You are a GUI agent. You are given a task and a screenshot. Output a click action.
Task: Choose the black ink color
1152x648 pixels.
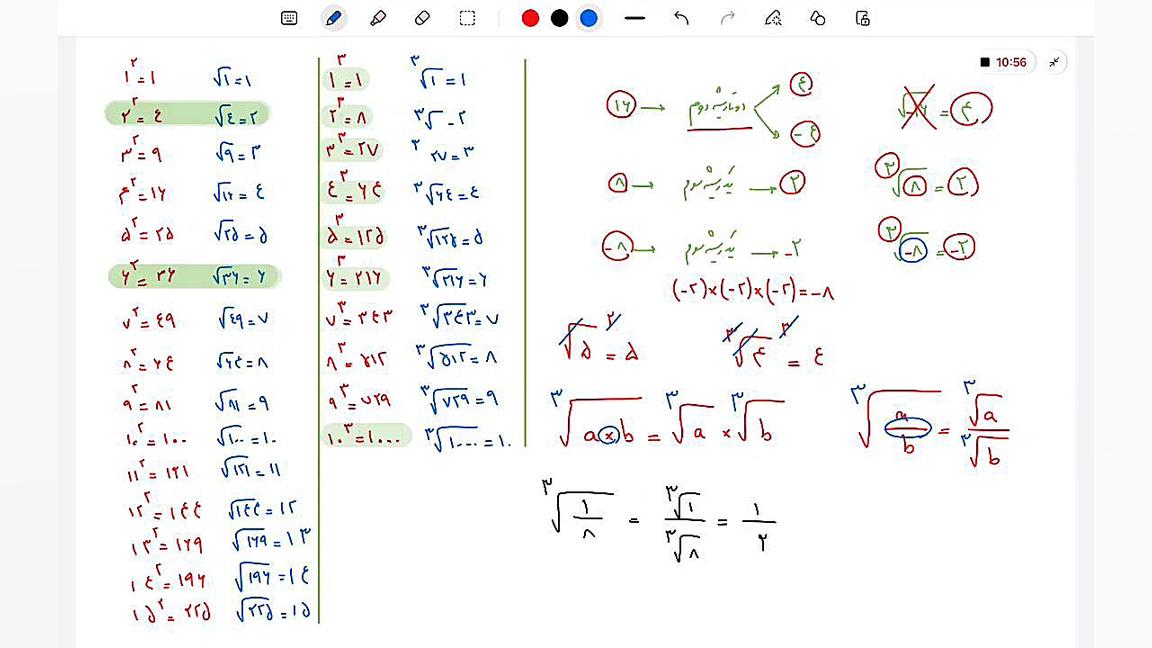point(560,18)
